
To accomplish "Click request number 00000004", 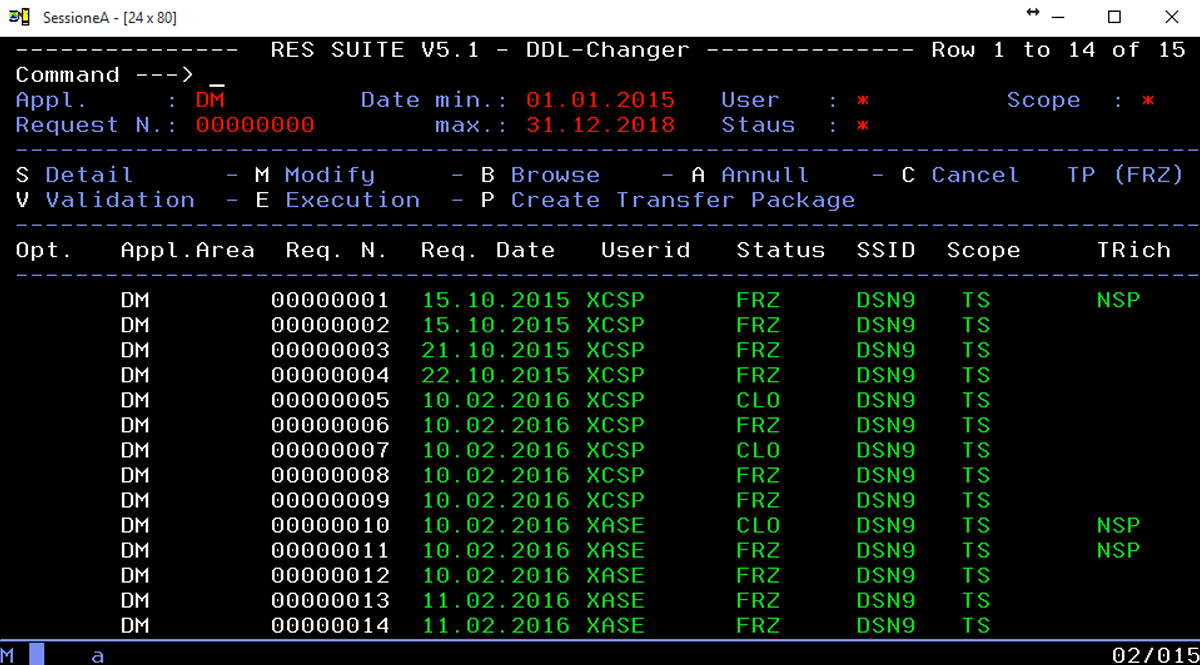I will click(330, 375).
